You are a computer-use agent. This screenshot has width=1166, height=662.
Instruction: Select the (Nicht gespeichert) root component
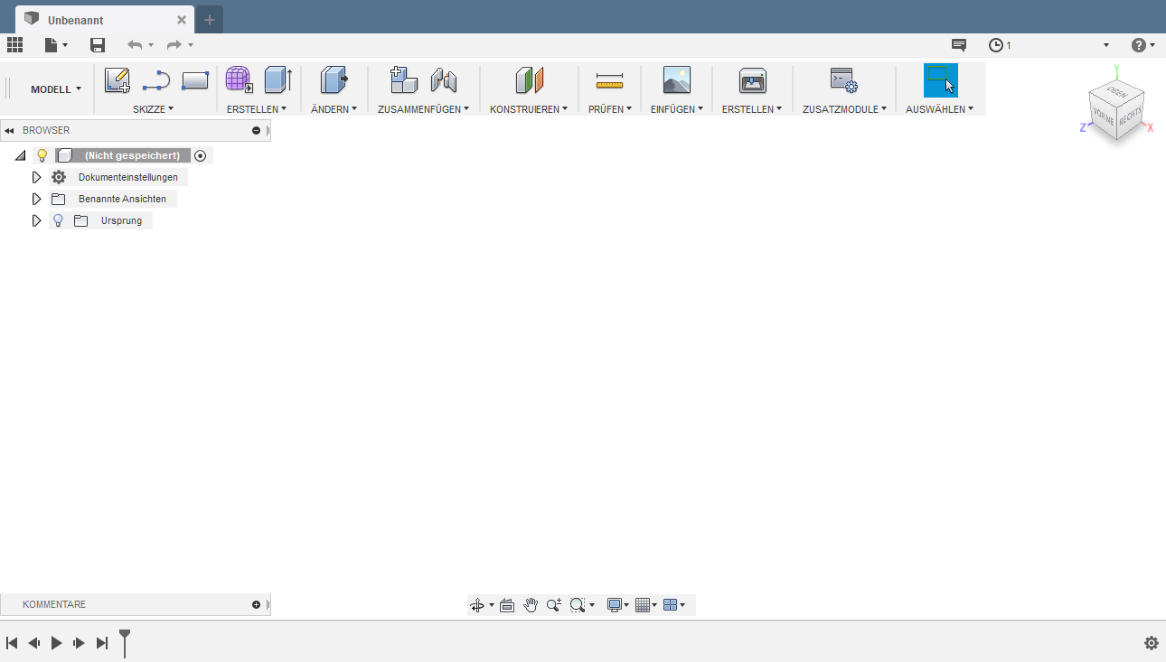point(132,155)
